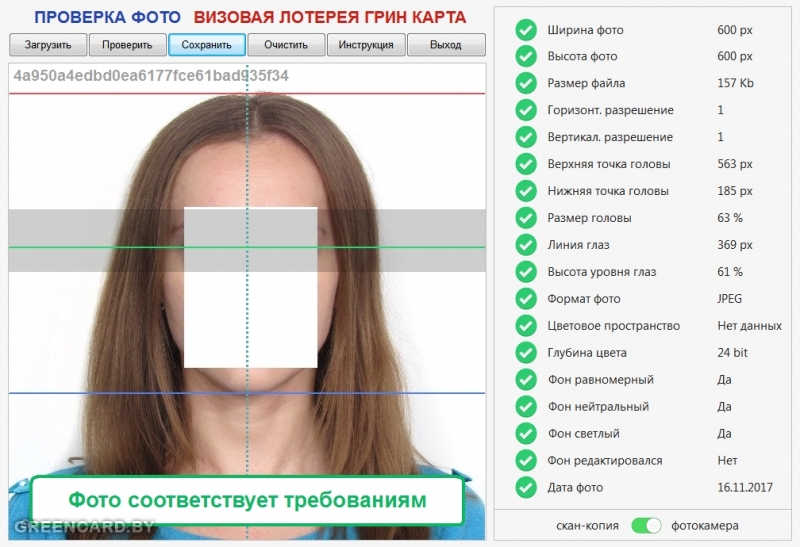
Task: Click the скан-копия label
Action: pyautogui.click(x=587, y=526)
